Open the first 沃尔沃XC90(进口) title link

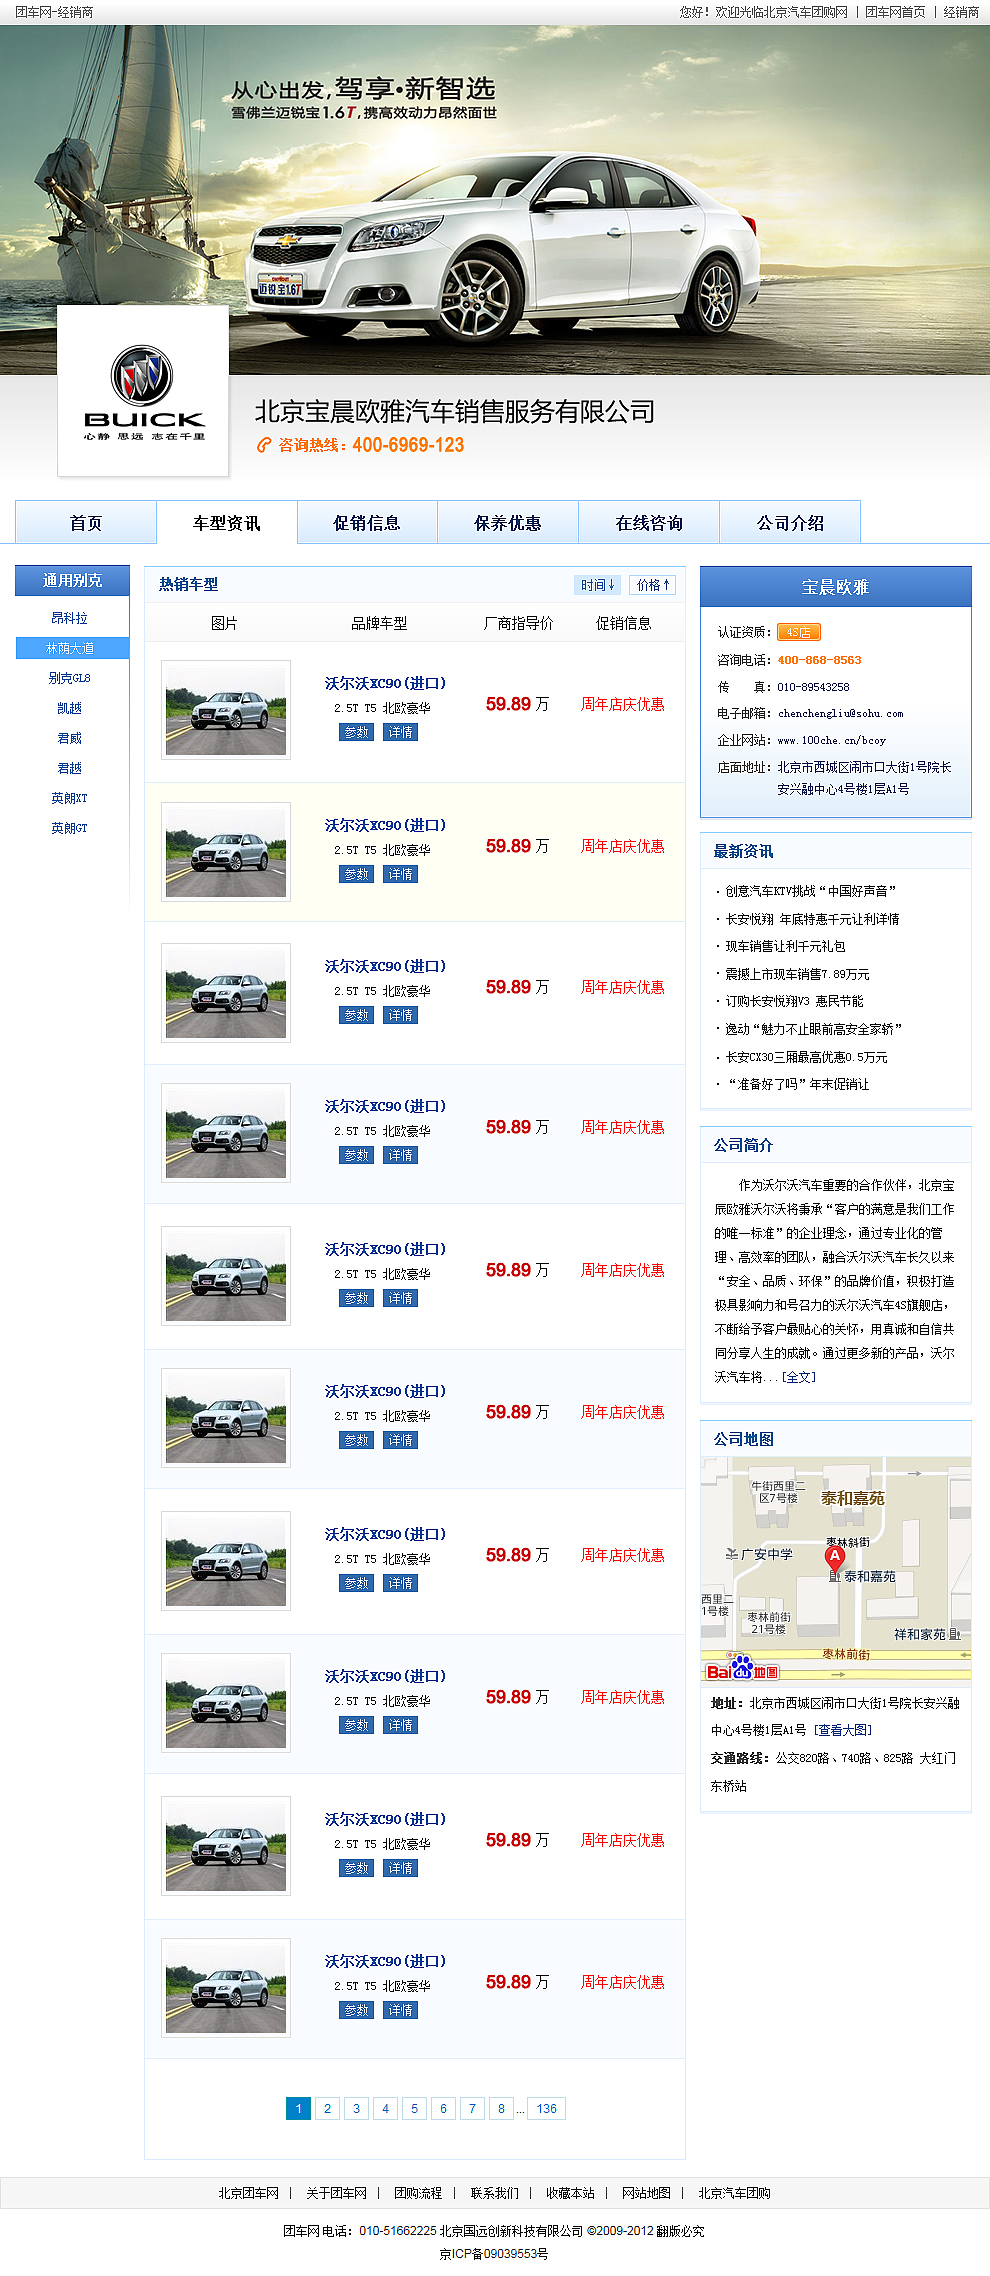click(x=385, y=683)
